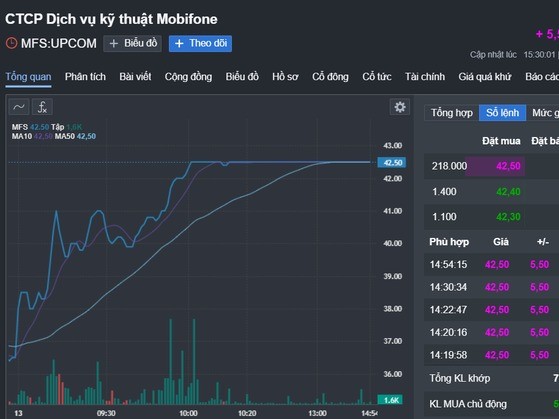This screenshot has height=419, width=559.
Task: Click bid price 42,30 cell
Action: [x=508, y=217]
